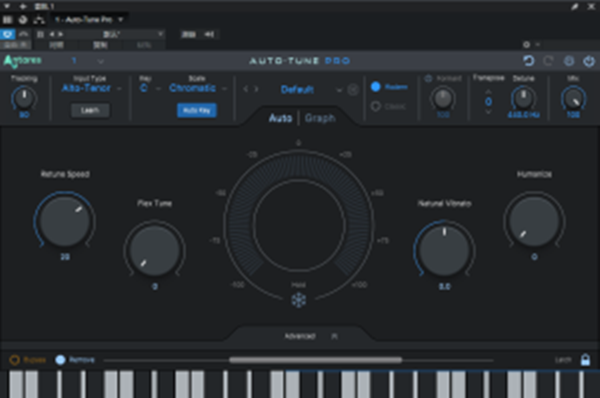The width and height of the screenshot is (600, 398).
Task: Expand the Advanced panel
Action: pos(300,336)
